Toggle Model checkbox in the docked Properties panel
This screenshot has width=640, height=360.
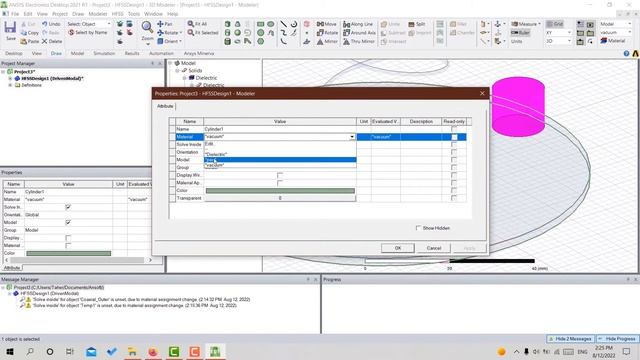coord(68,222)
